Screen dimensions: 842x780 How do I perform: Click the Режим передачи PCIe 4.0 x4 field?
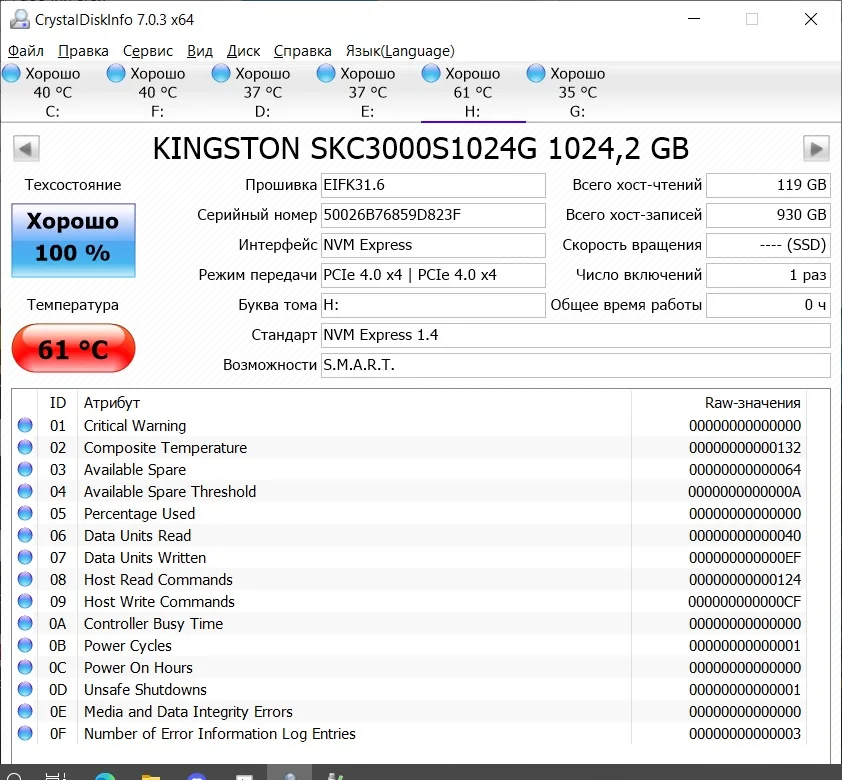pos(433,275)
